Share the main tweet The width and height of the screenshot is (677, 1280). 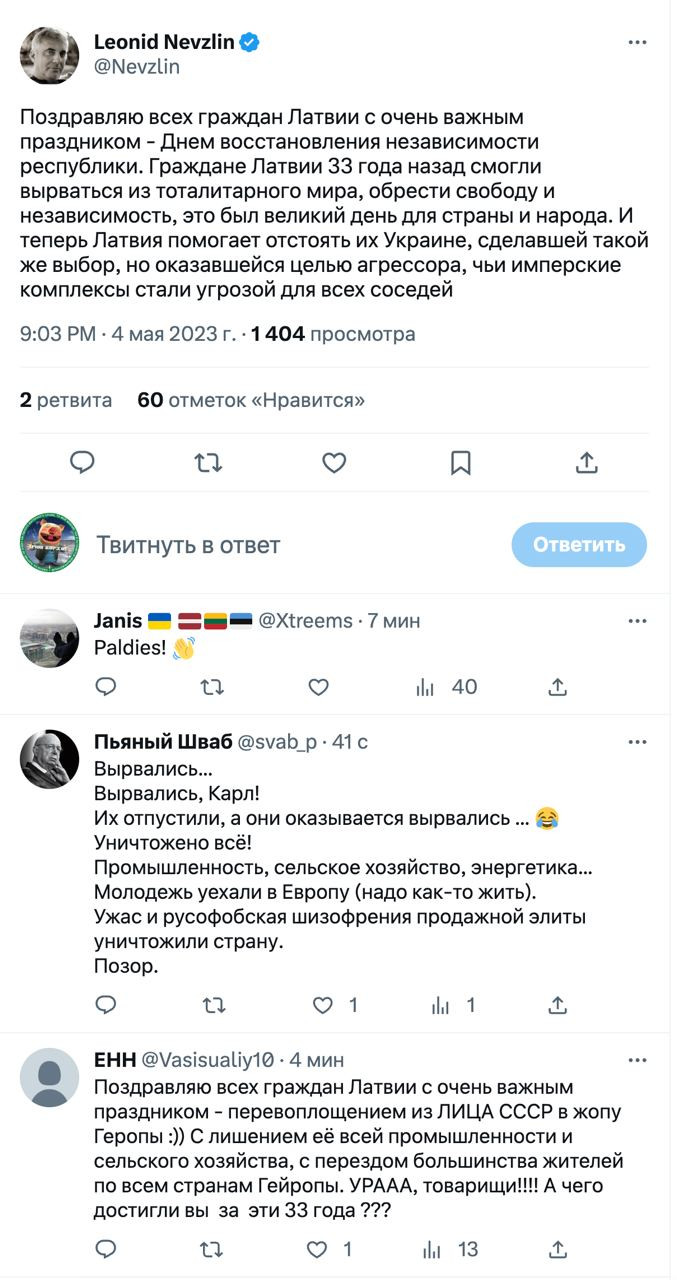click(587, 462)
